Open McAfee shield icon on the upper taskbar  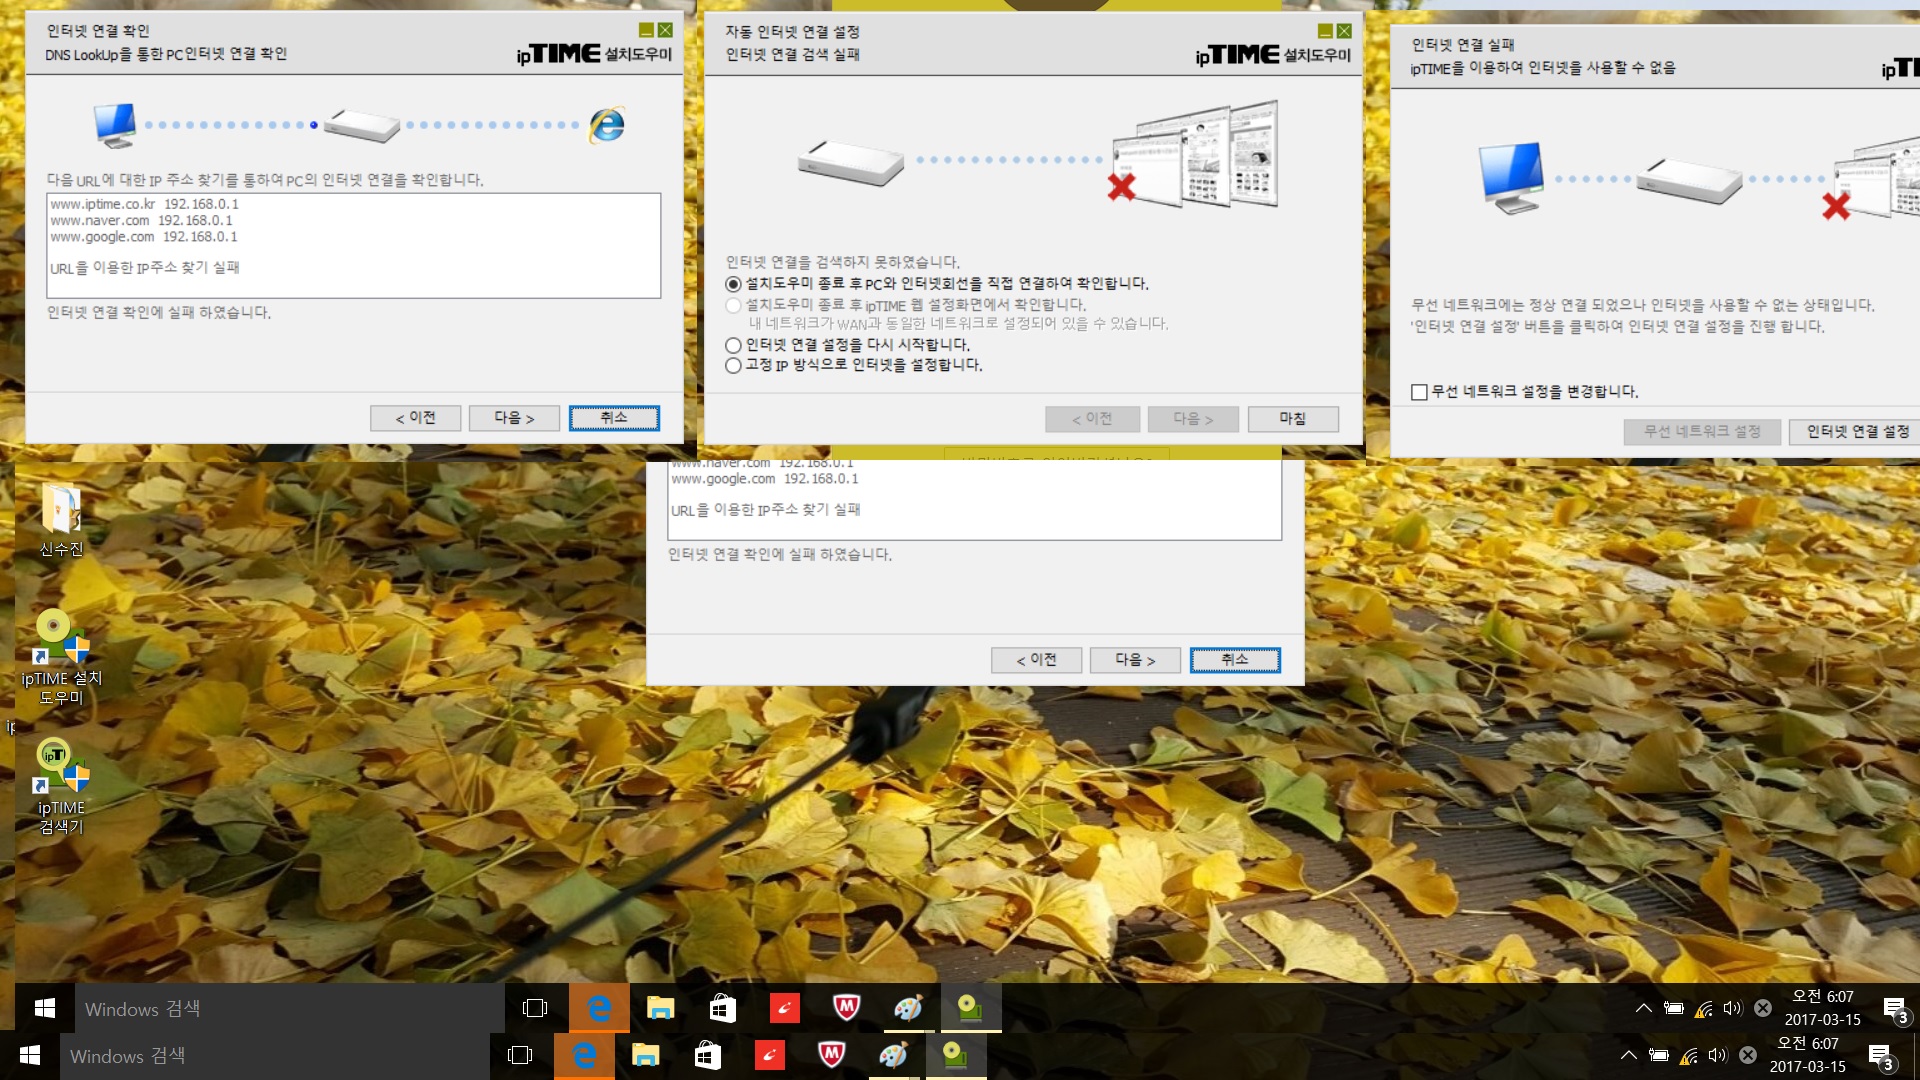point(846,1008)
